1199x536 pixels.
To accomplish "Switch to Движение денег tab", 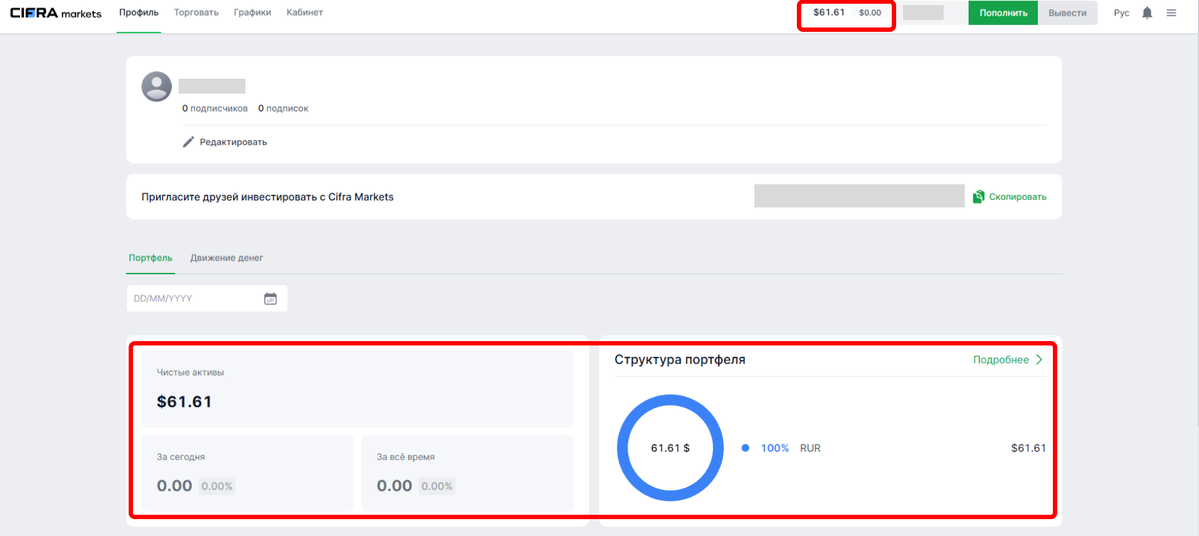I will click(226, 258).
